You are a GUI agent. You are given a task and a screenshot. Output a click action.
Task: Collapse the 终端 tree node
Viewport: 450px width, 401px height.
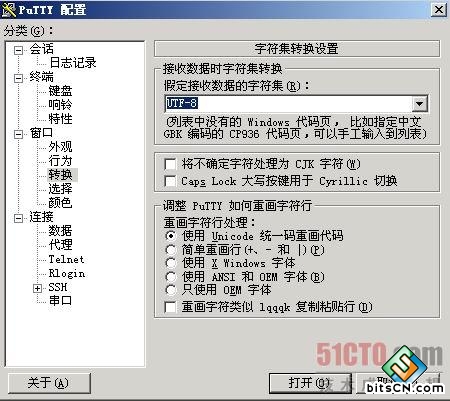click(18, 78)
